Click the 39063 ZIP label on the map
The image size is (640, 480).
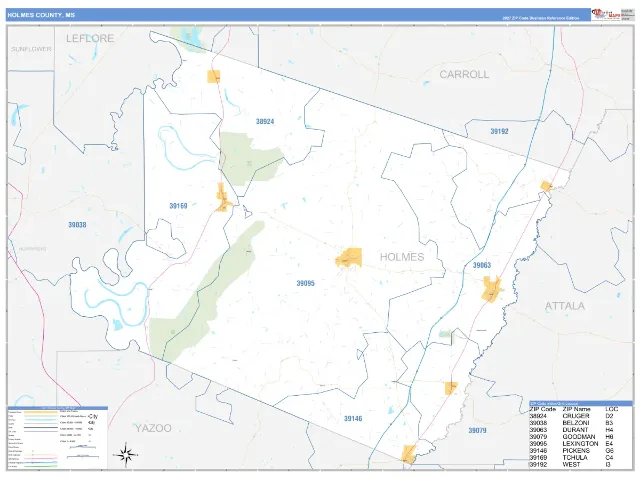(482, 265)
